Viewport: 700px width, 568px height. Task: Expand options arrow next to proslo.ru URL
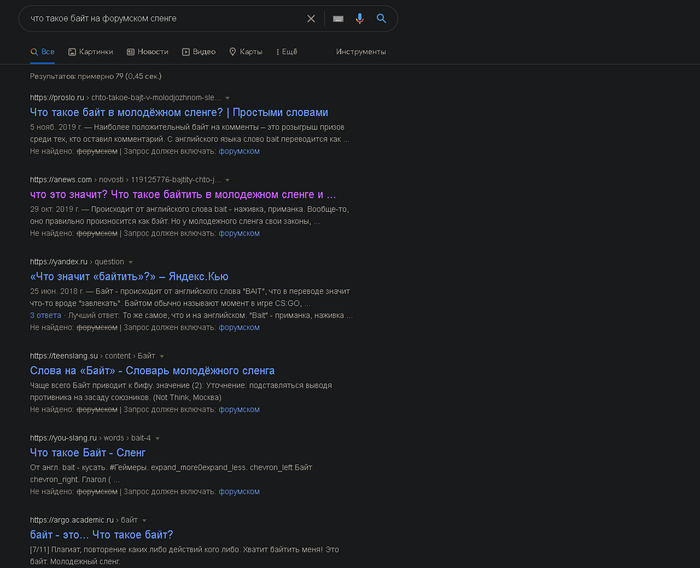[x=227, y=98]
